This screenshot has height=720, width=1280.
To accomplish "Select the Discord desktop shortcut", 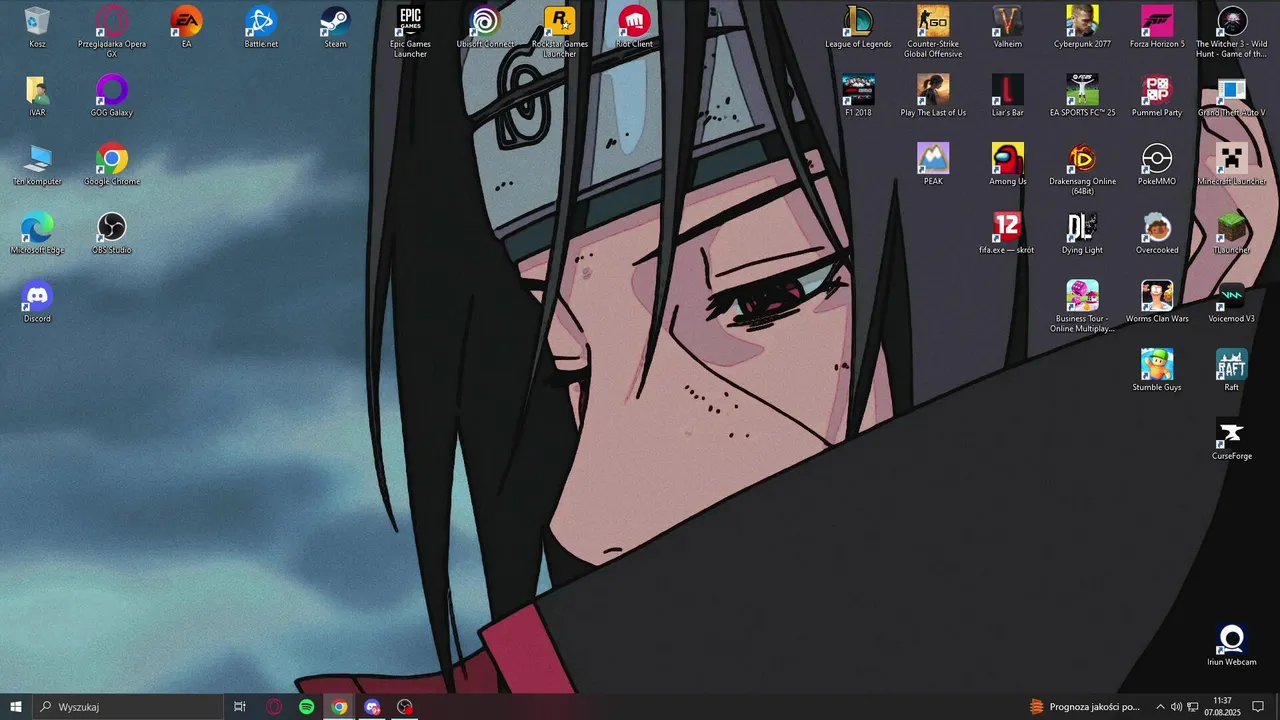I will pyautogui.click(x=37, y=302).
